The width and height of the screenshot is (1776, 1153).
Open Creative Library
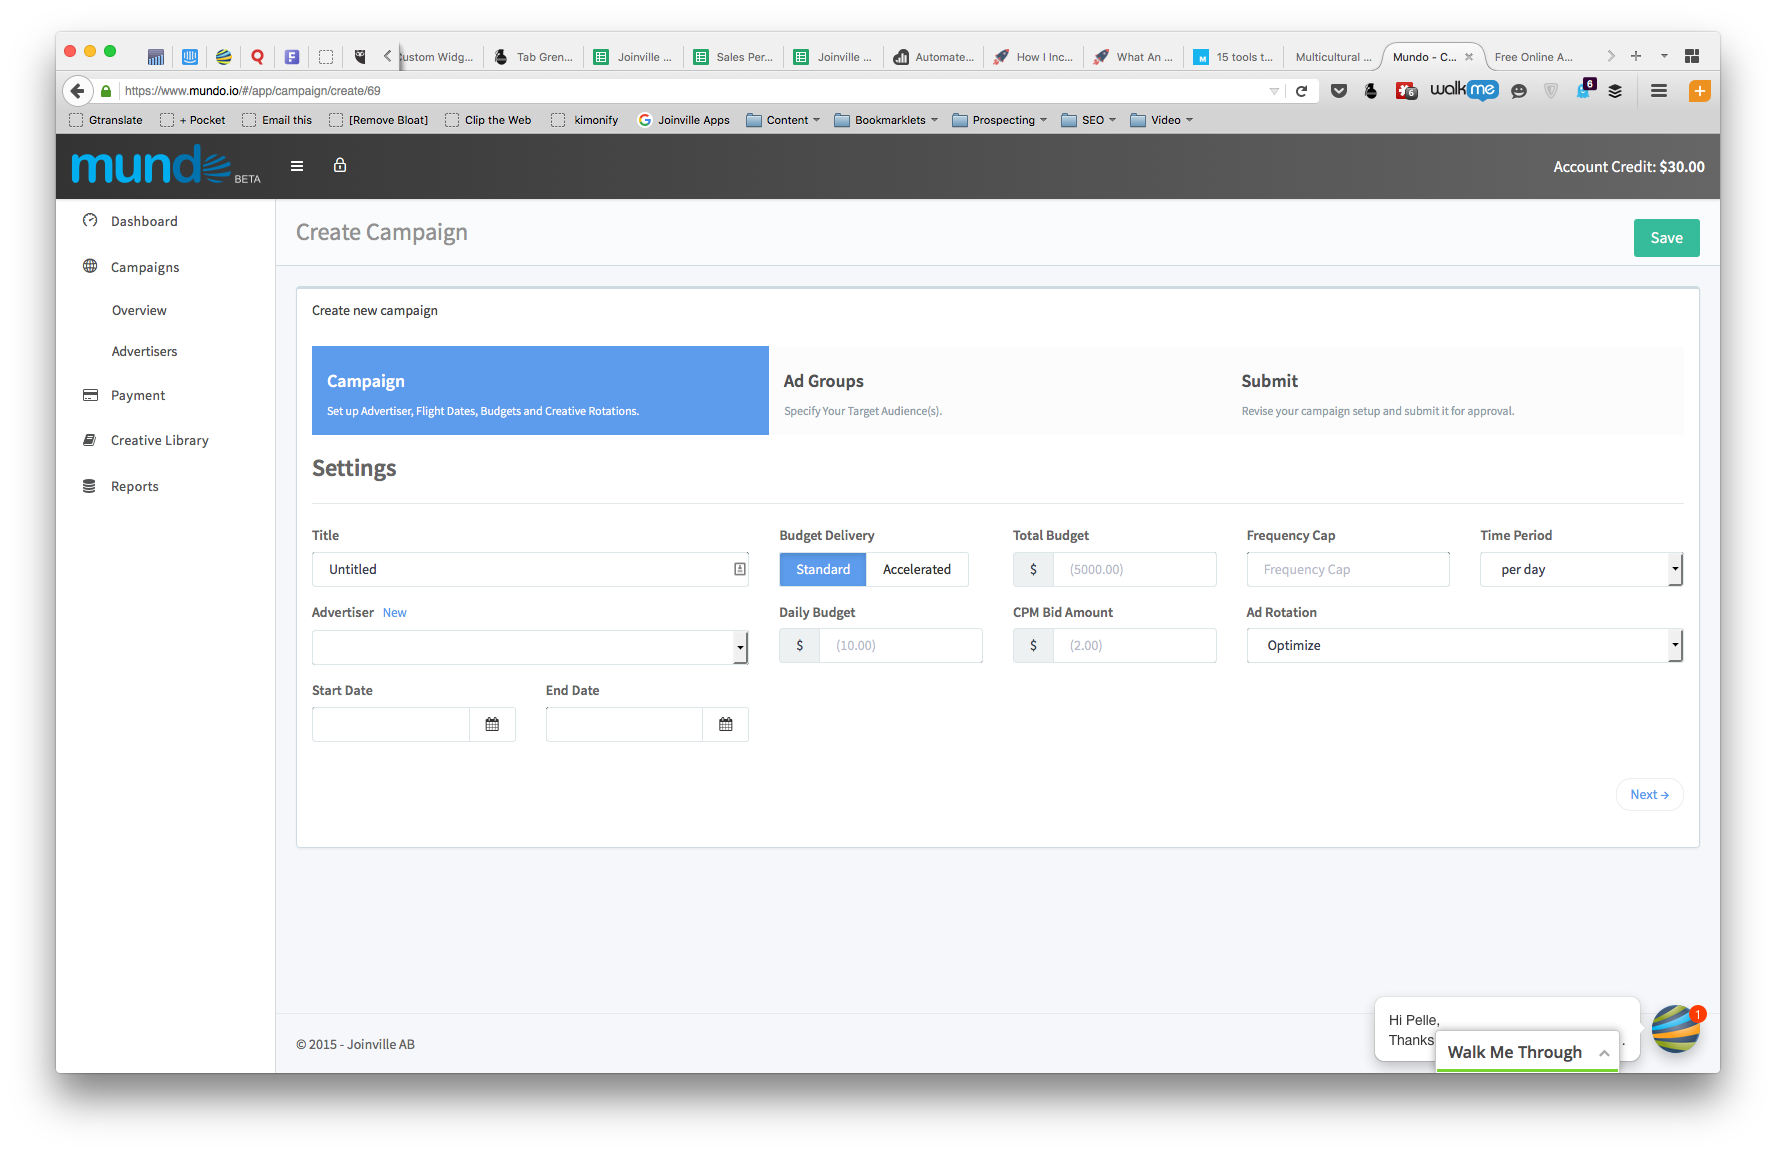pyautogui.click(x=160, y=440)
